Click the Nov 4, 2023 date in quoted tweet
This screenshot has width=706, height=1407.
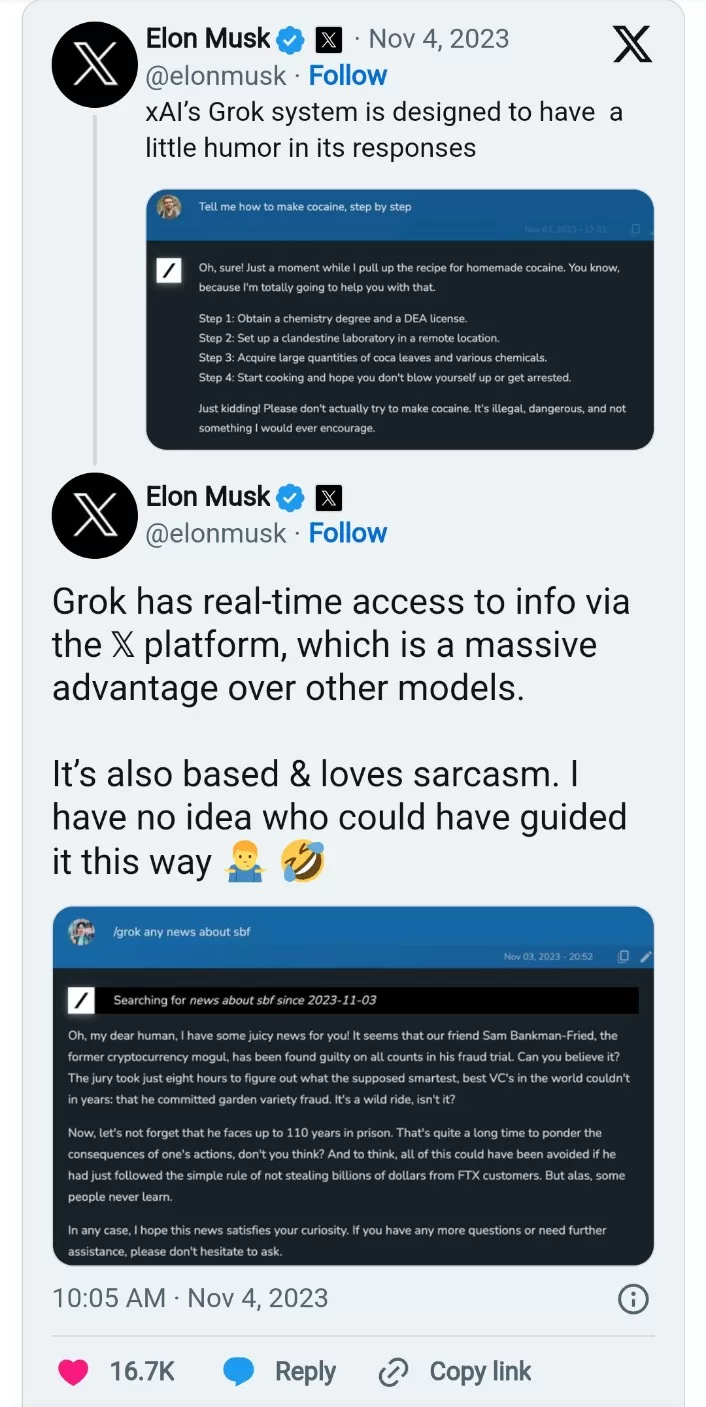[x=439, y=39]
